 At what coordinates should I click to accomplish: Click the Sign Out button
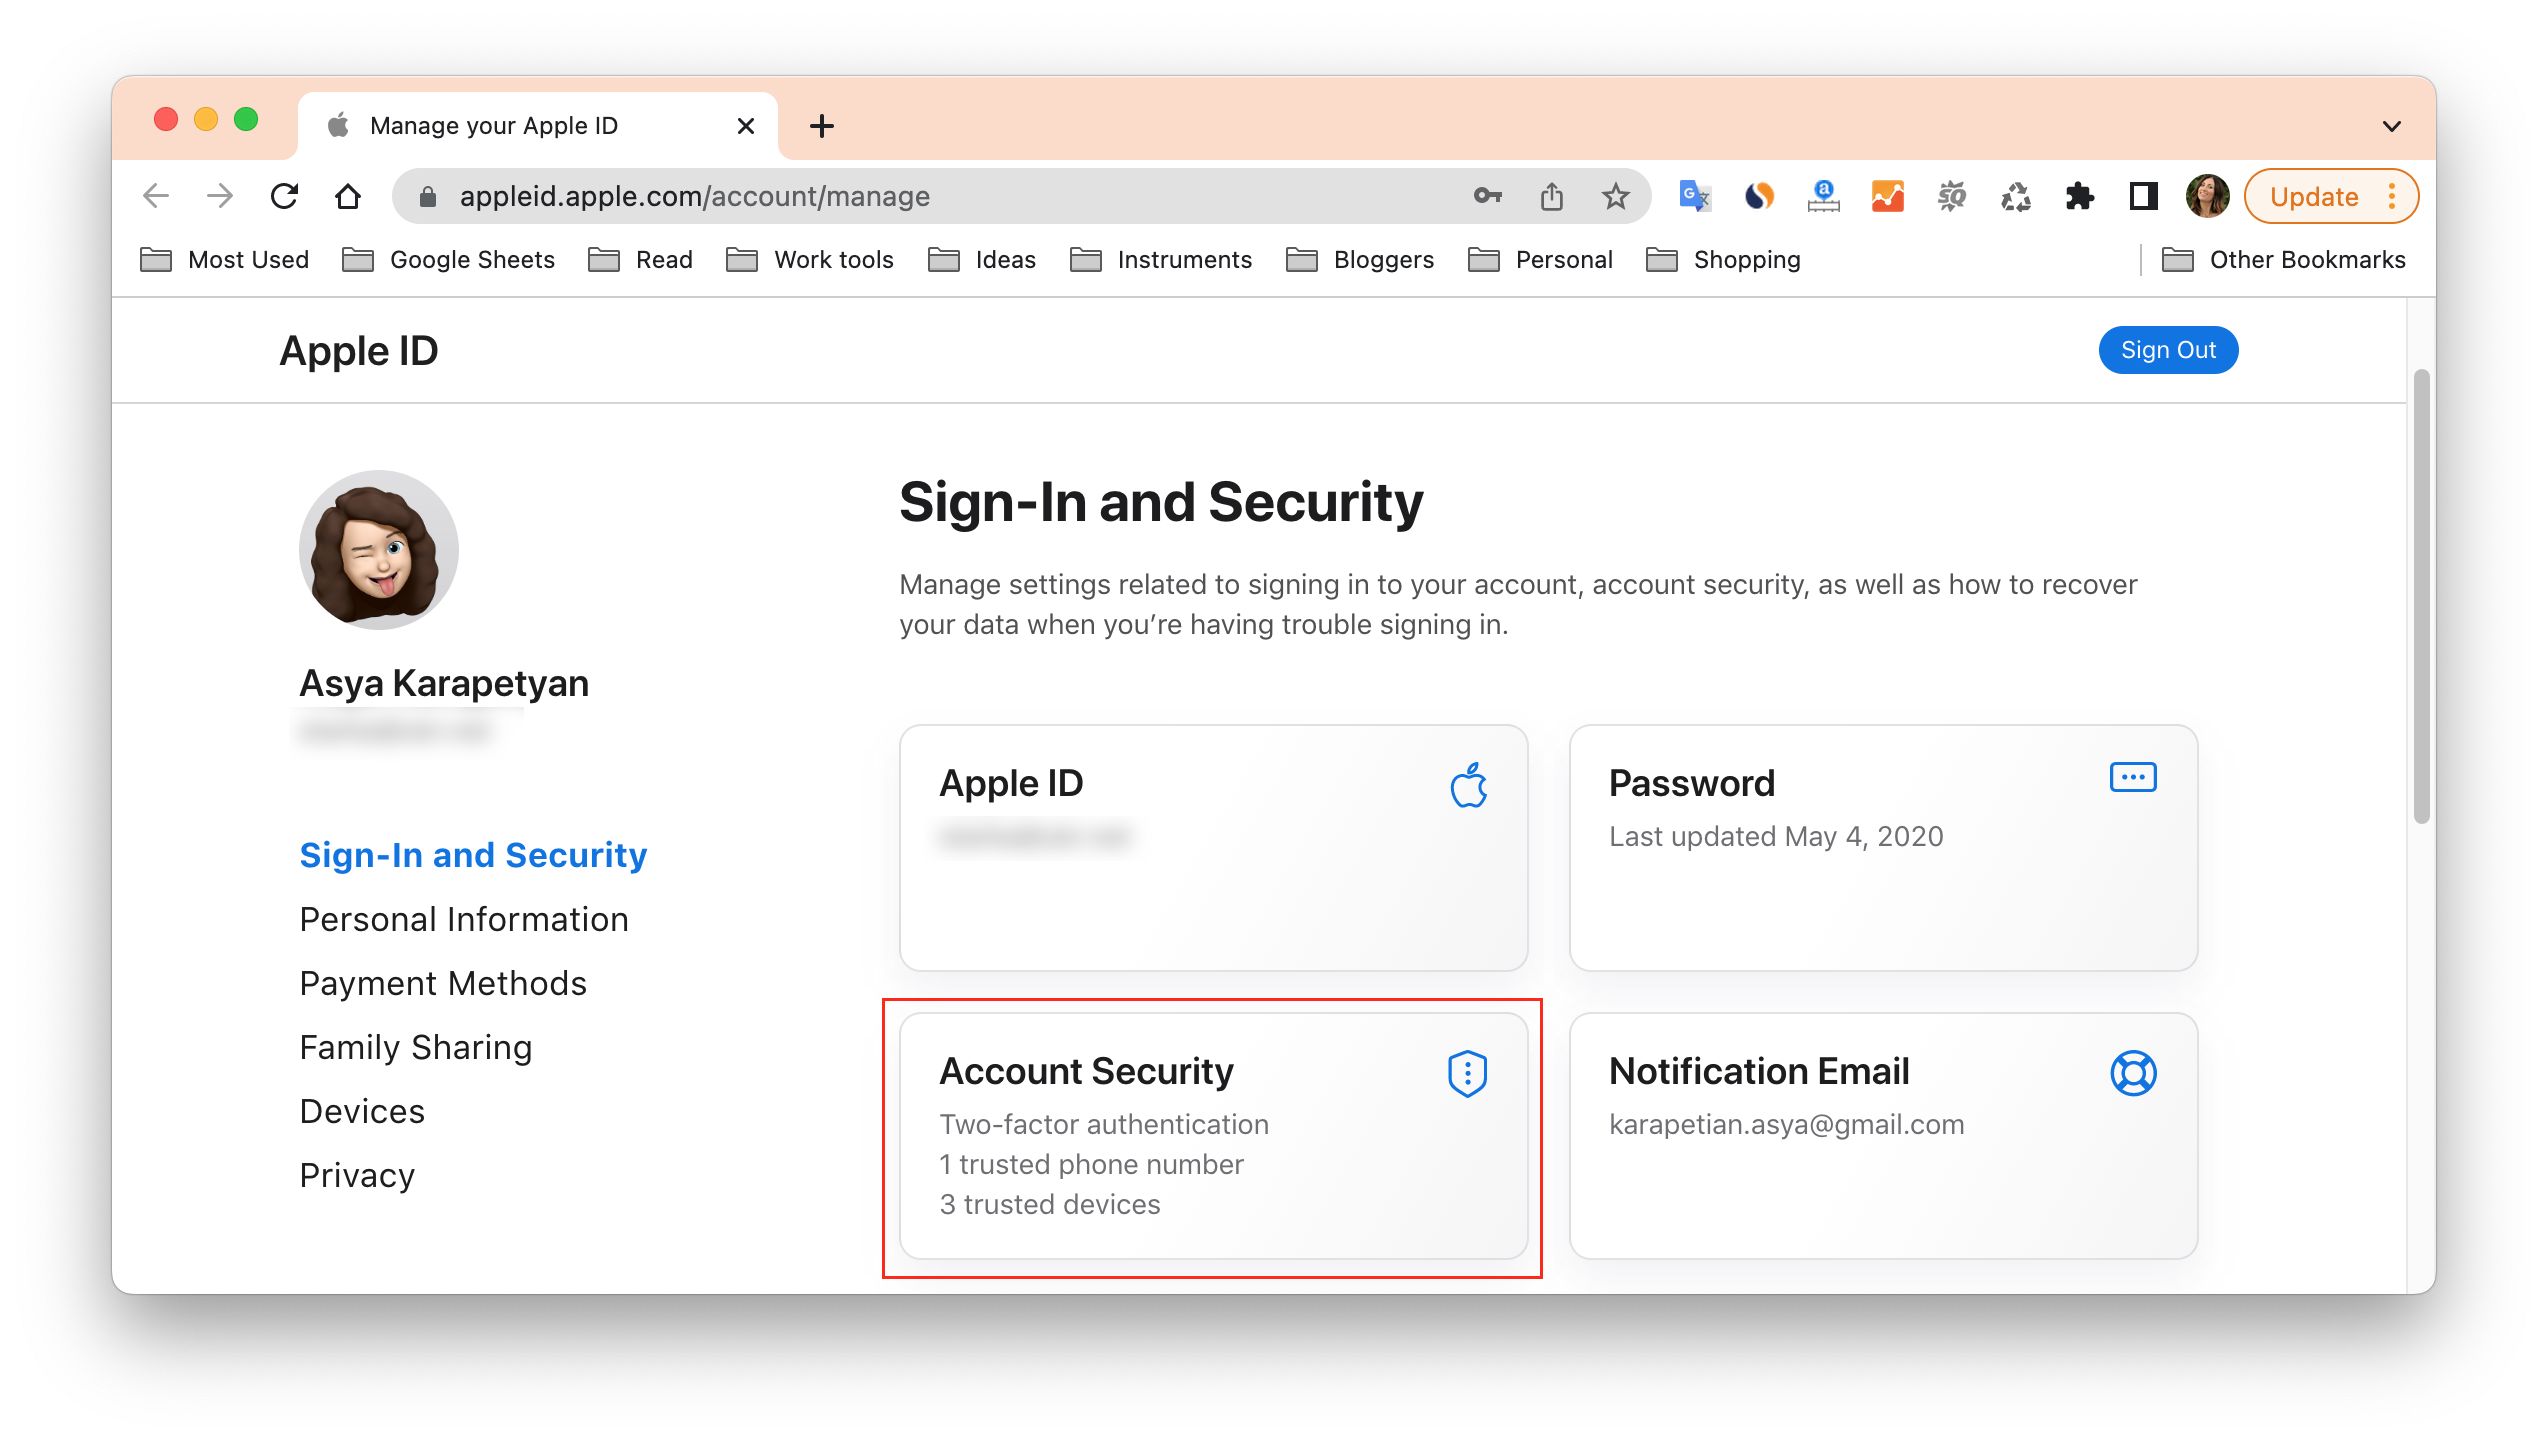(2168, 350)
